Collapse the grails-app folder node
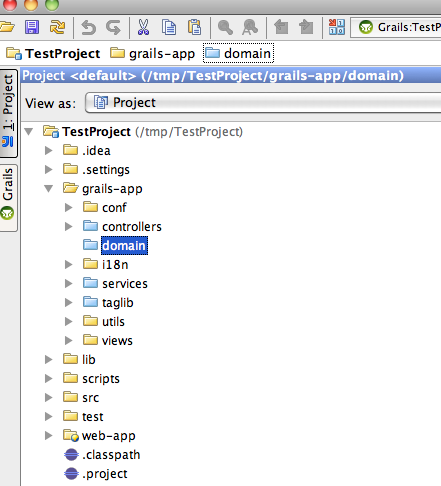 pos(49,189)
